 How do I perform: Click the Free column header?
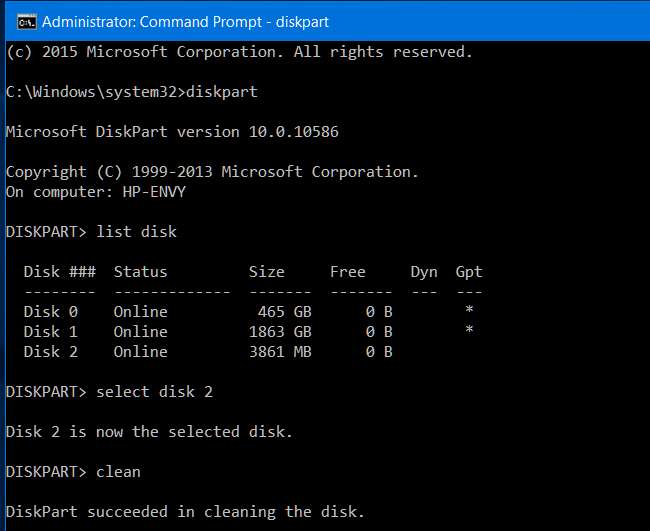pyautogui.click(x=347, y=271)
